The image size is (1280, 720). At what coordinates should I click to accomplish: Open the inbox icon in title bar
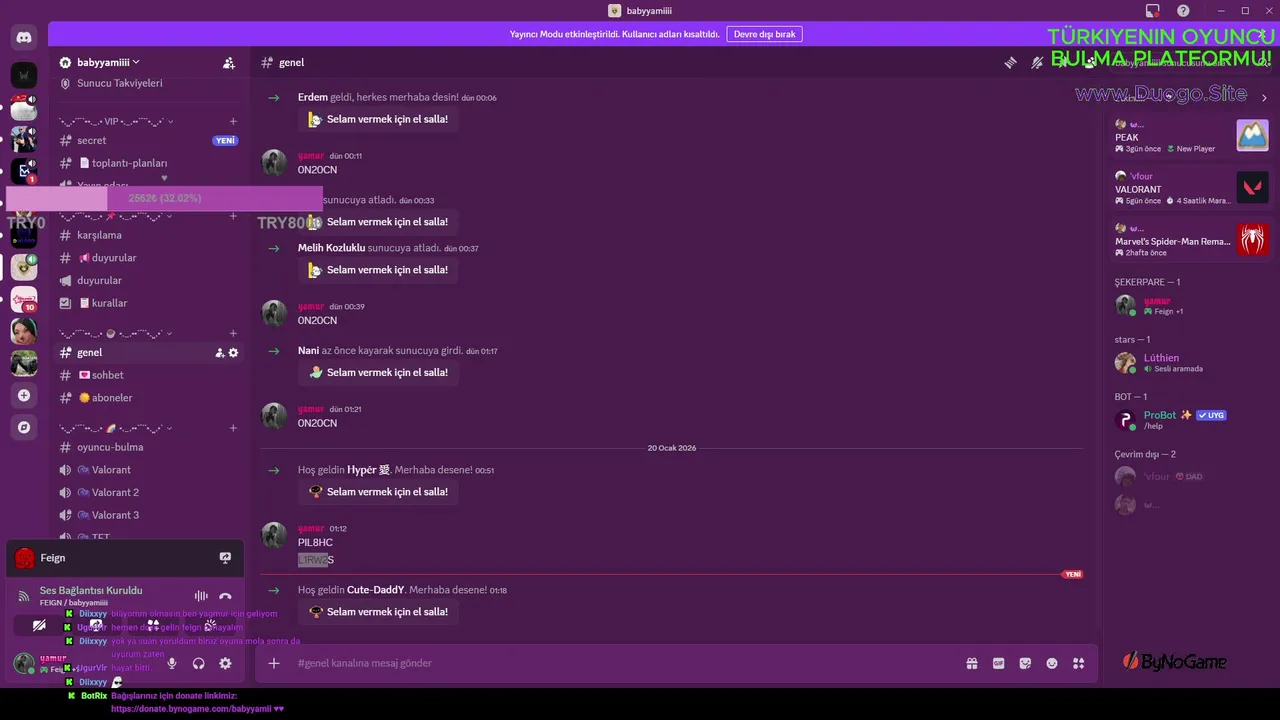(1153, 10)
